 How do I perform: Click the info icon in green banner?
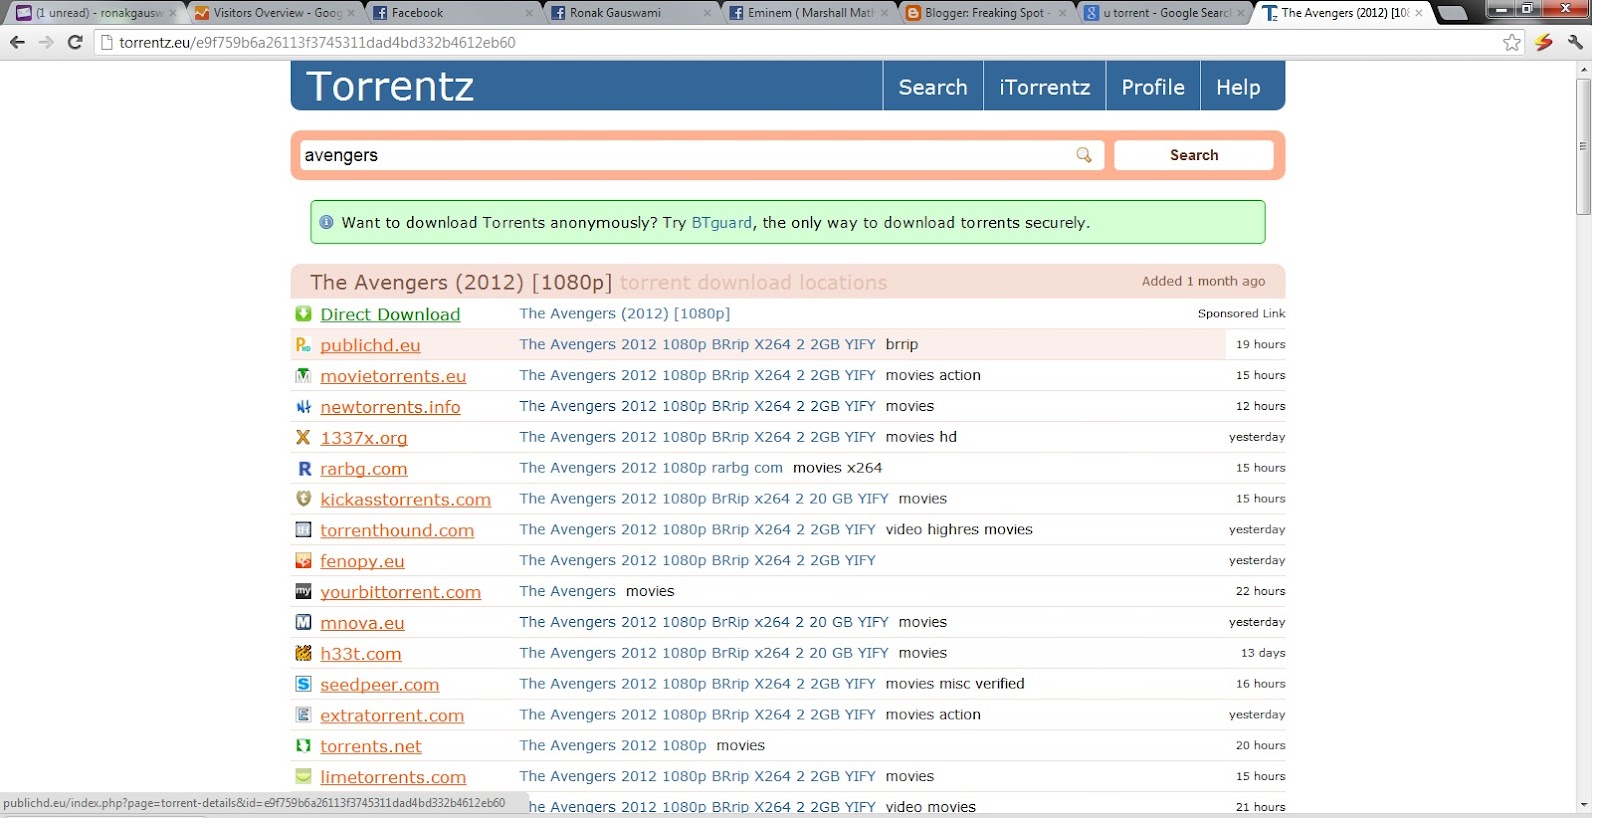point(326,222)
